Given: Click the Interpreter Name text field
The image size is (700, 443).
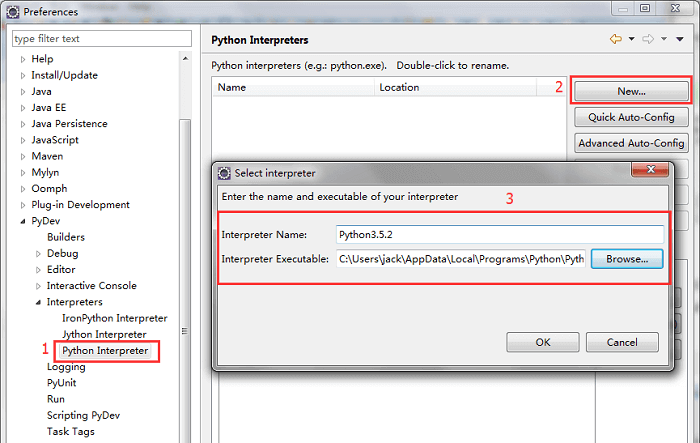Looking at the screenshot, I should [x=500, y=234].
